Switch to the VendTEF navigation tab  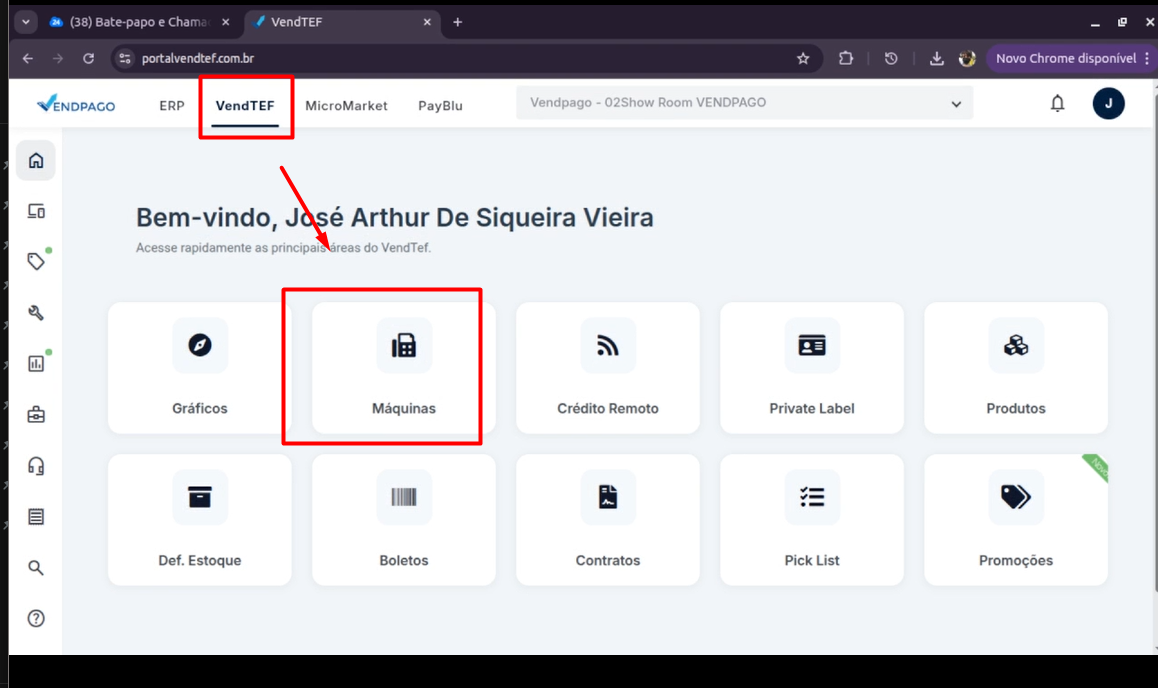tap(244, 106)
